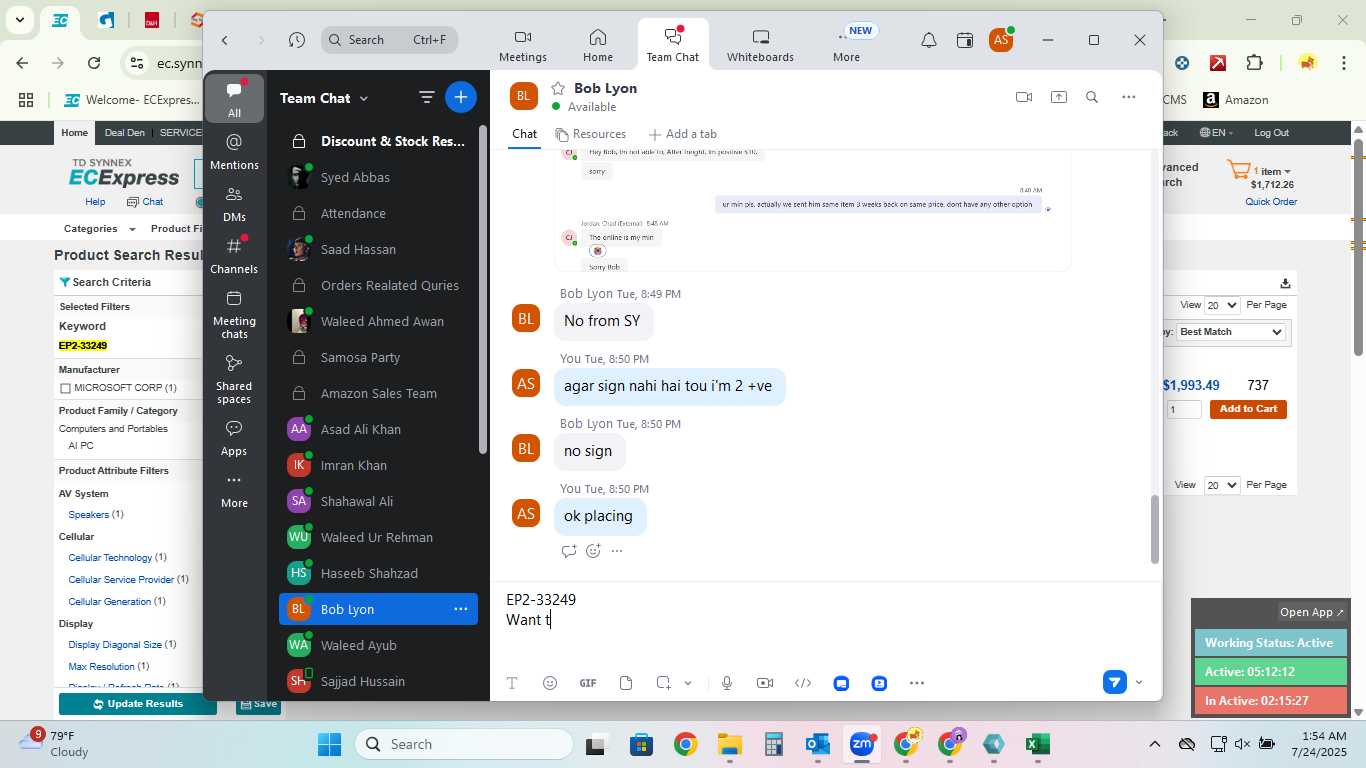Click Add to Cart in ECExpress
This screenshot has width=1366, height=768.
(1248, 409)
